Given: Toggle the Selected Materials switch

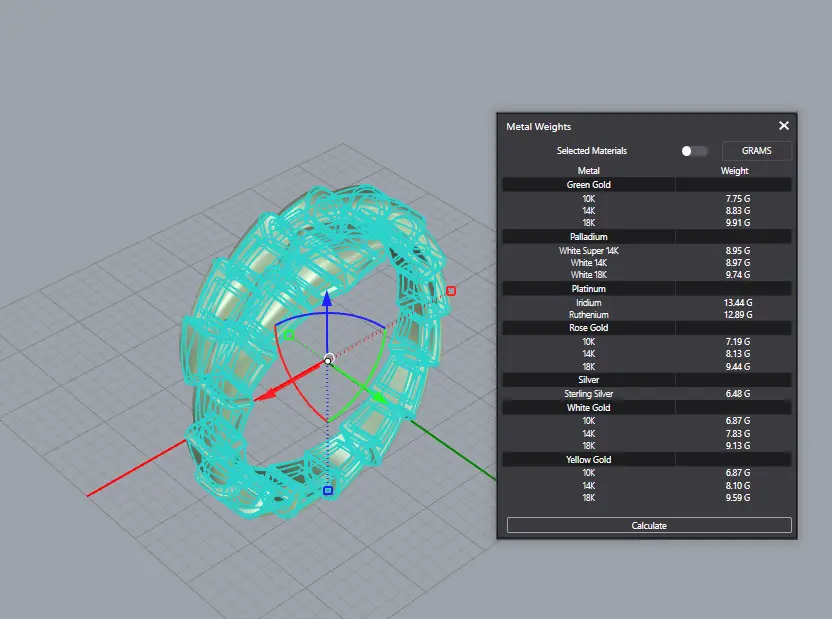Looking at the screenshot, I should (694, 151).
